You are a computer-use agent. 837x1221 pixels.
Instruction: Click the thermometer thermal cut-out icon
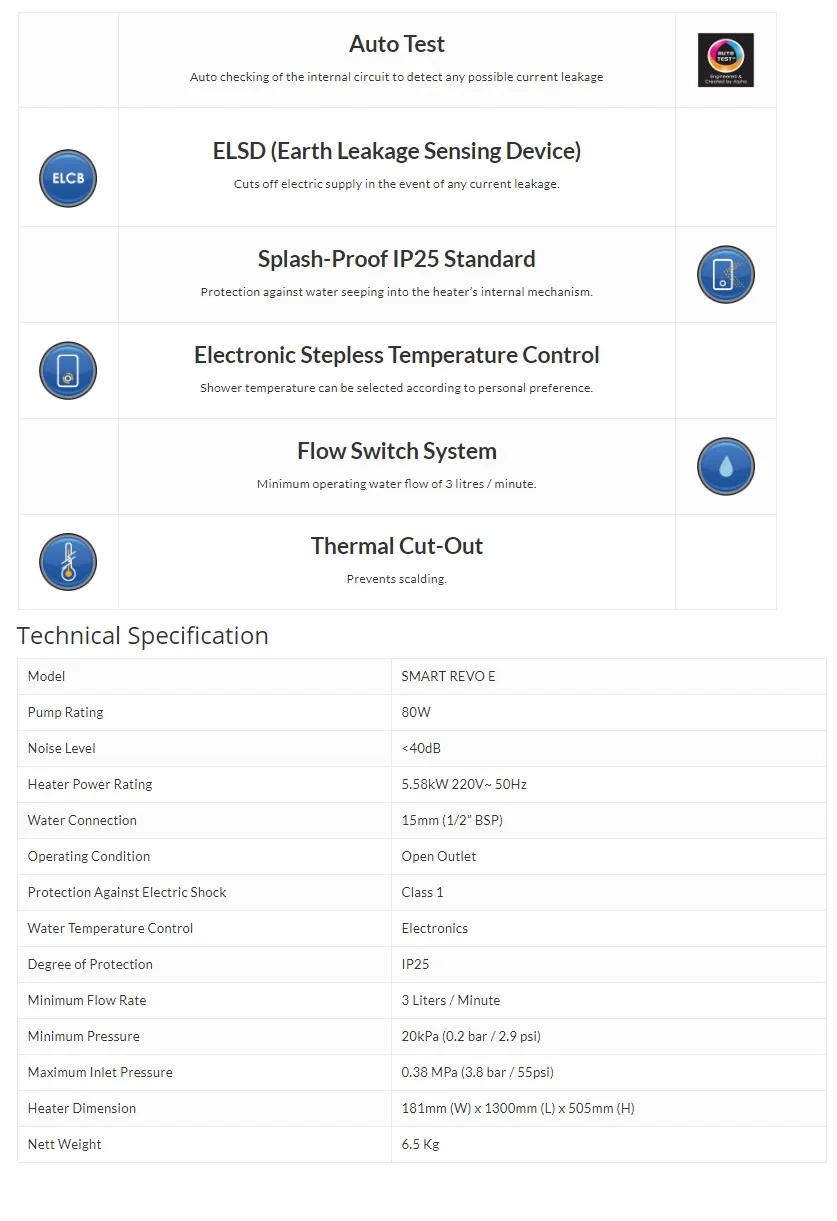coord(68,562)
